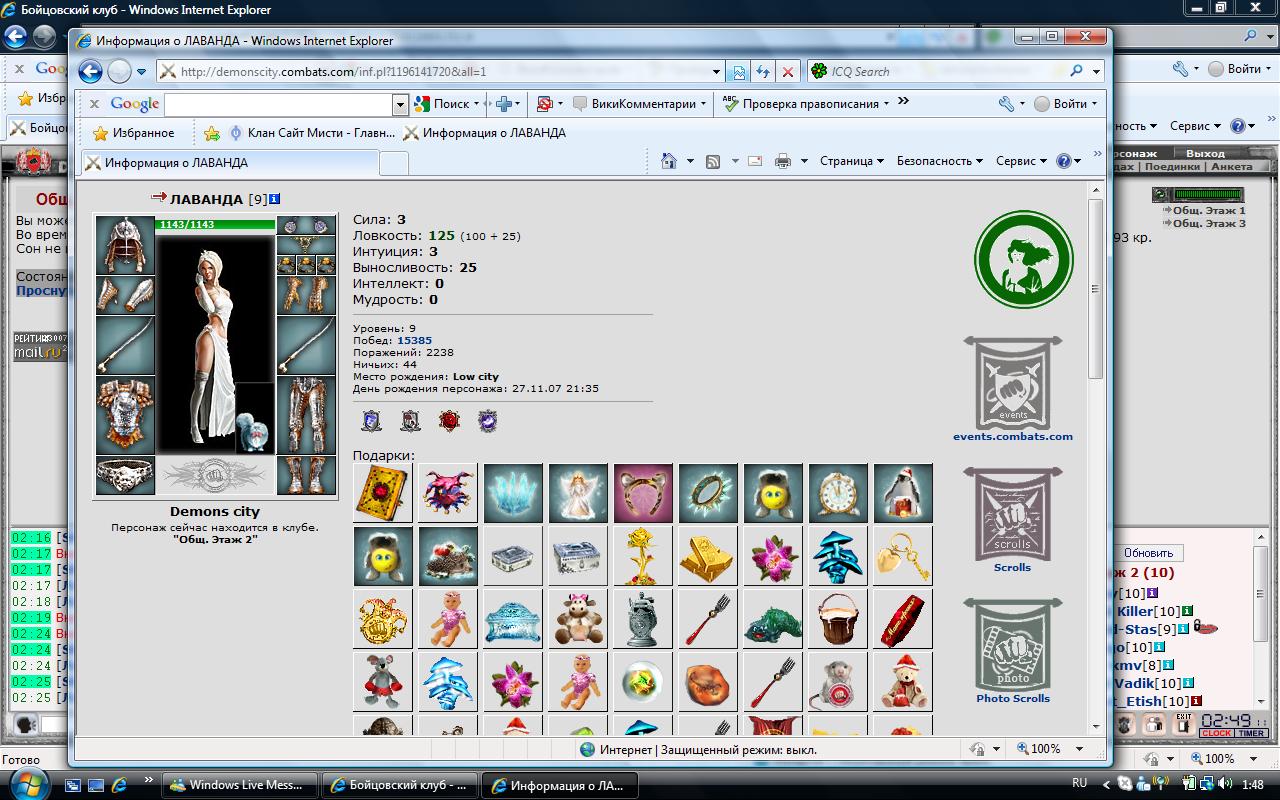
Task: Click the amber stone gift
Action: [x=708, y=682]
